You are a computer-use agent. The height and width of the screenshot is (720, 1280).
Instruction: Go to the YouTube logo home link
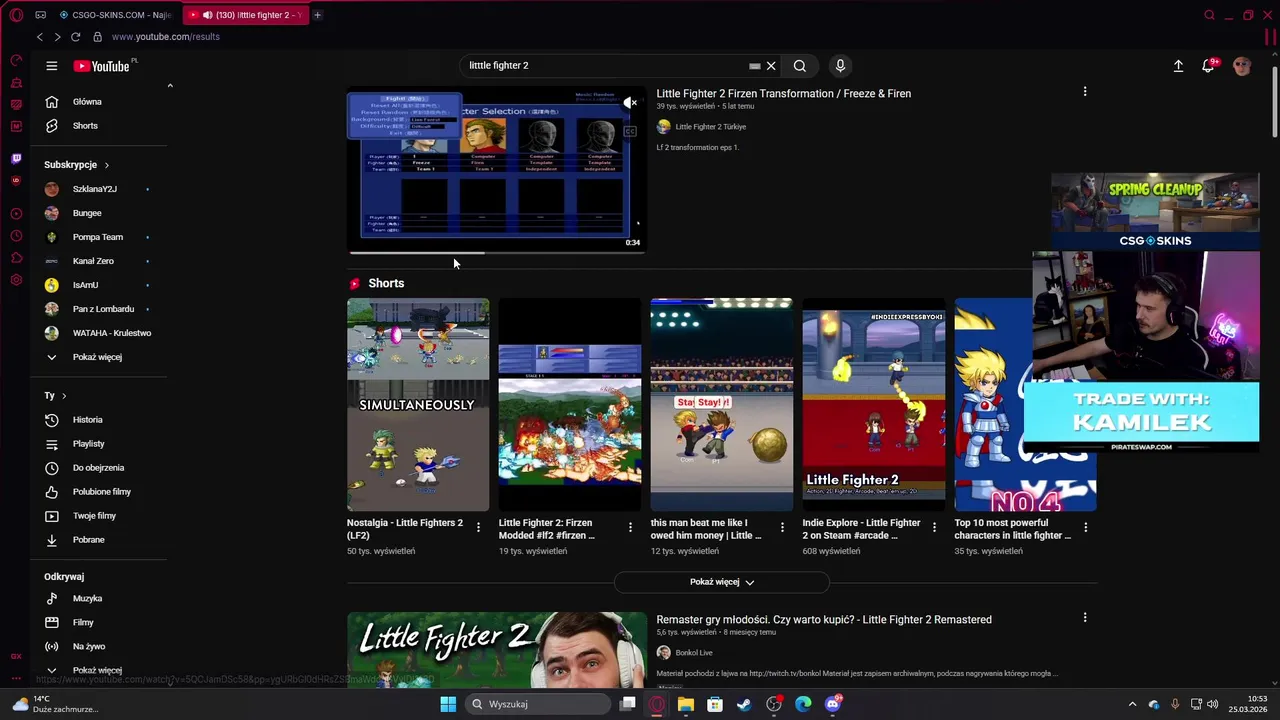(104, 66)
